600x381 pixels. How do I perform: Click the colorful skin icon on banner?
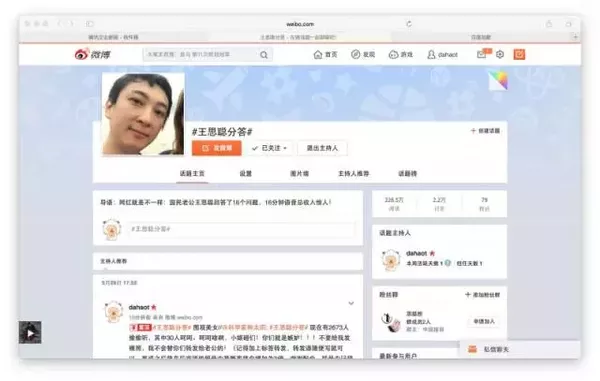[498, 80]
